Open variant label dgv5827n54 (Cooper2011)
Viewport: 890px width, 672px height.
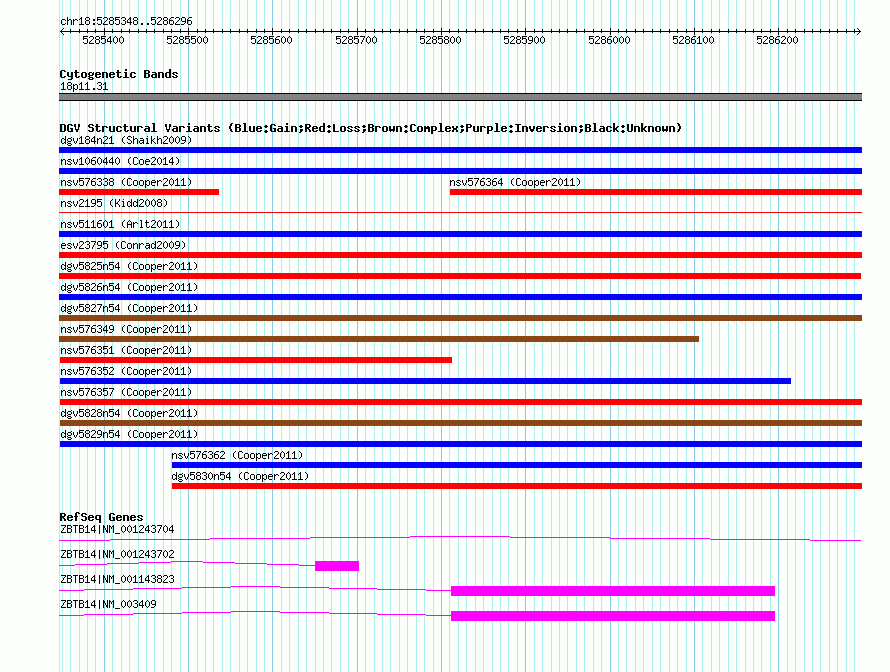(129, 308)
